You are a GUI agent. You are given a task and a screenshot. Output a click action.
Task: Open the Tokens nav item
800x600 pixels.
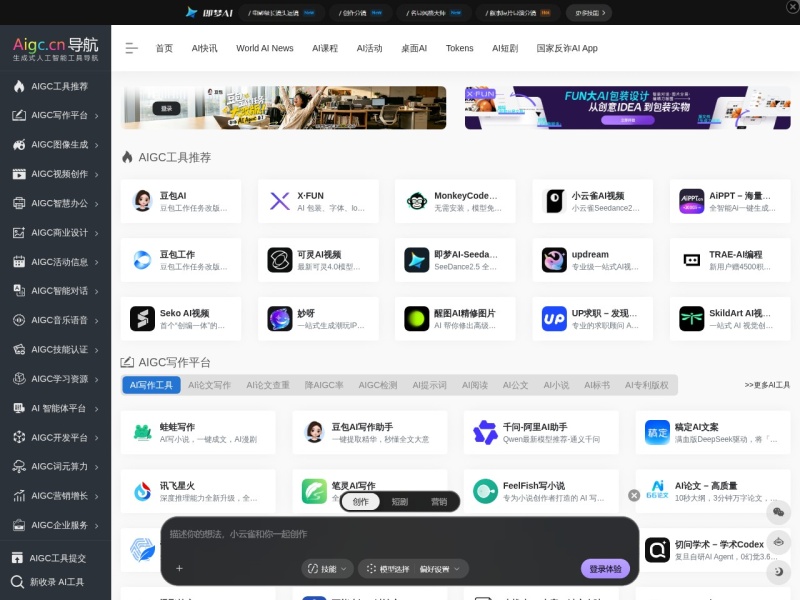tap(459, 48)
